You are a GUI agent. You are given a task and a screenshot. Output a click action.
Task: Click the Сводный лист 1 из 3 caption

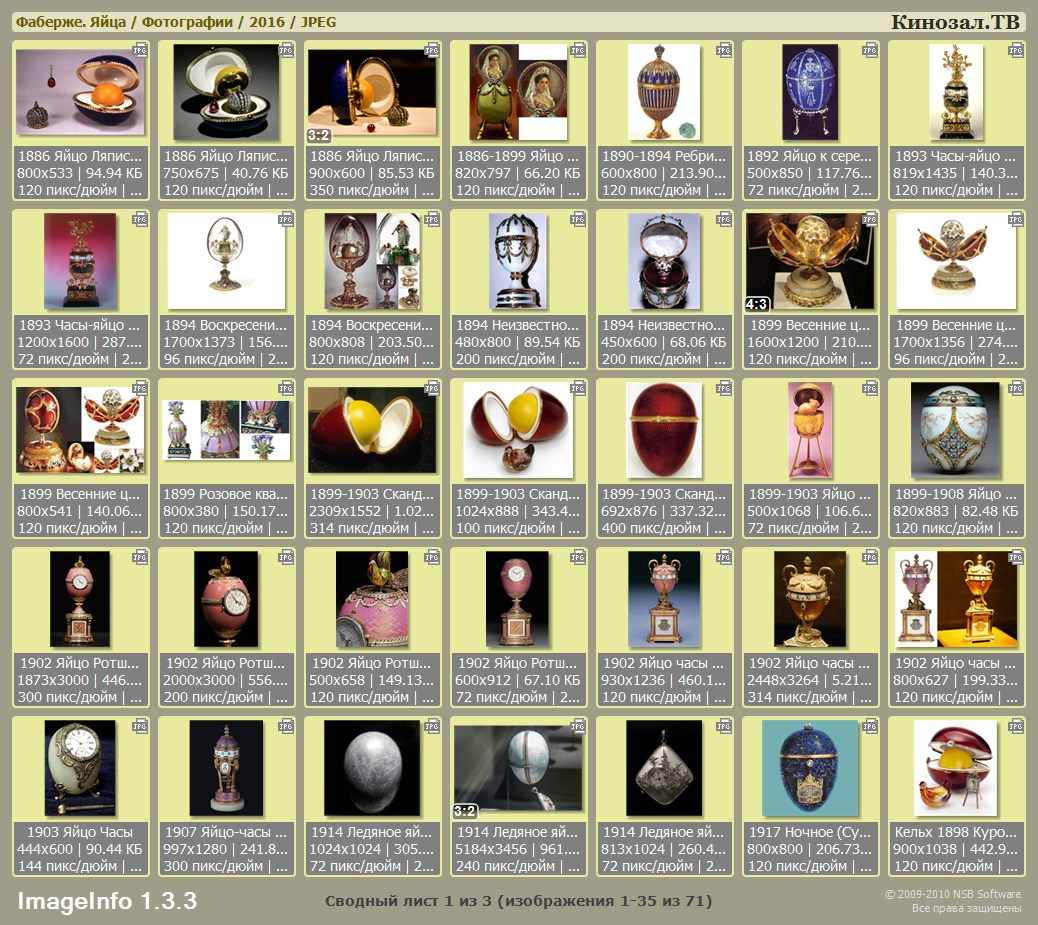point(518,901)
